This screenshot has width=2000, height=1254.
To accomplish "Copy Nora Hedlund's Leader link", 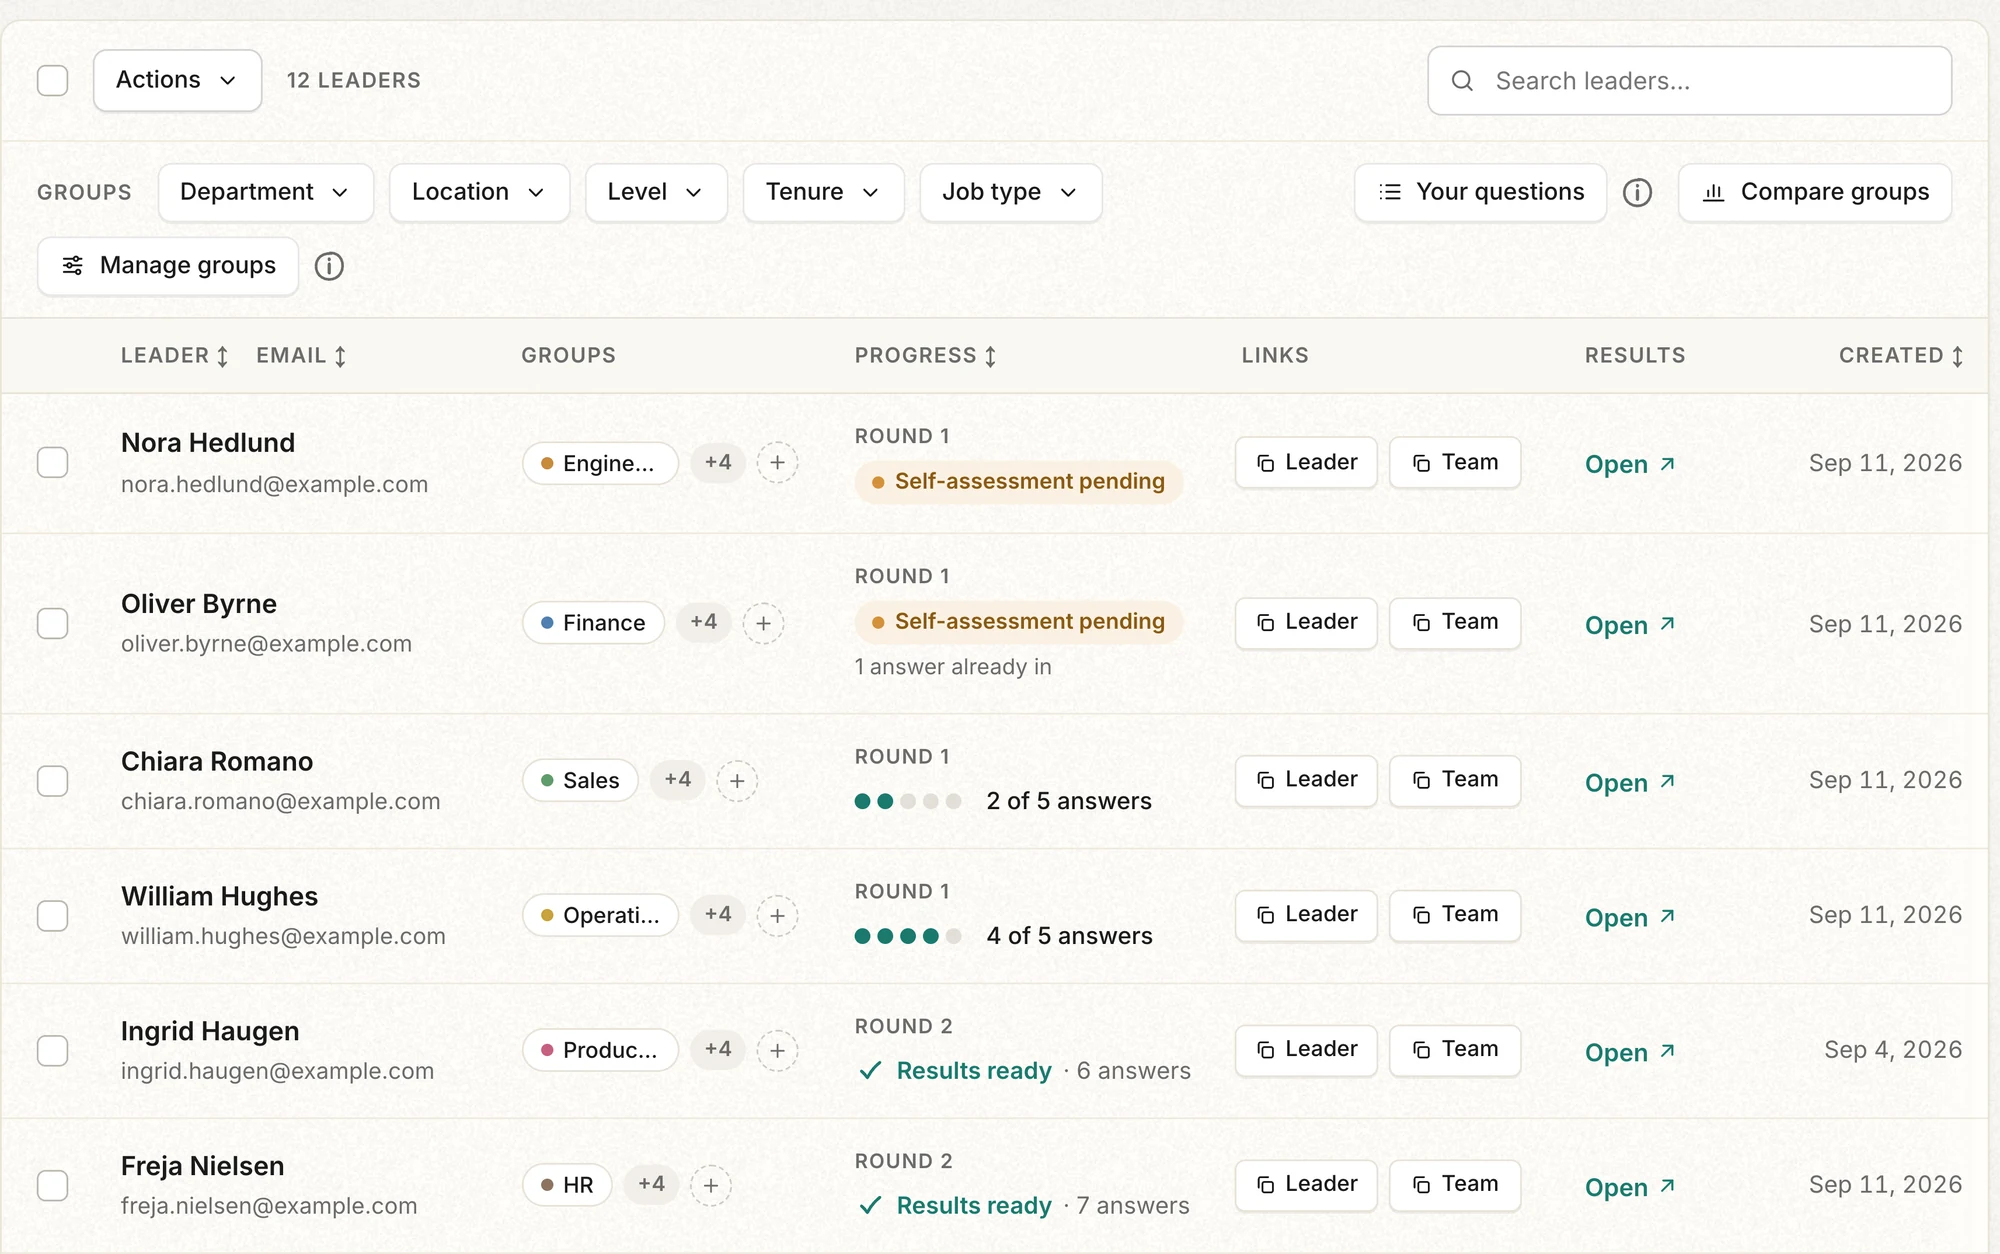I will click(1306, 463).
